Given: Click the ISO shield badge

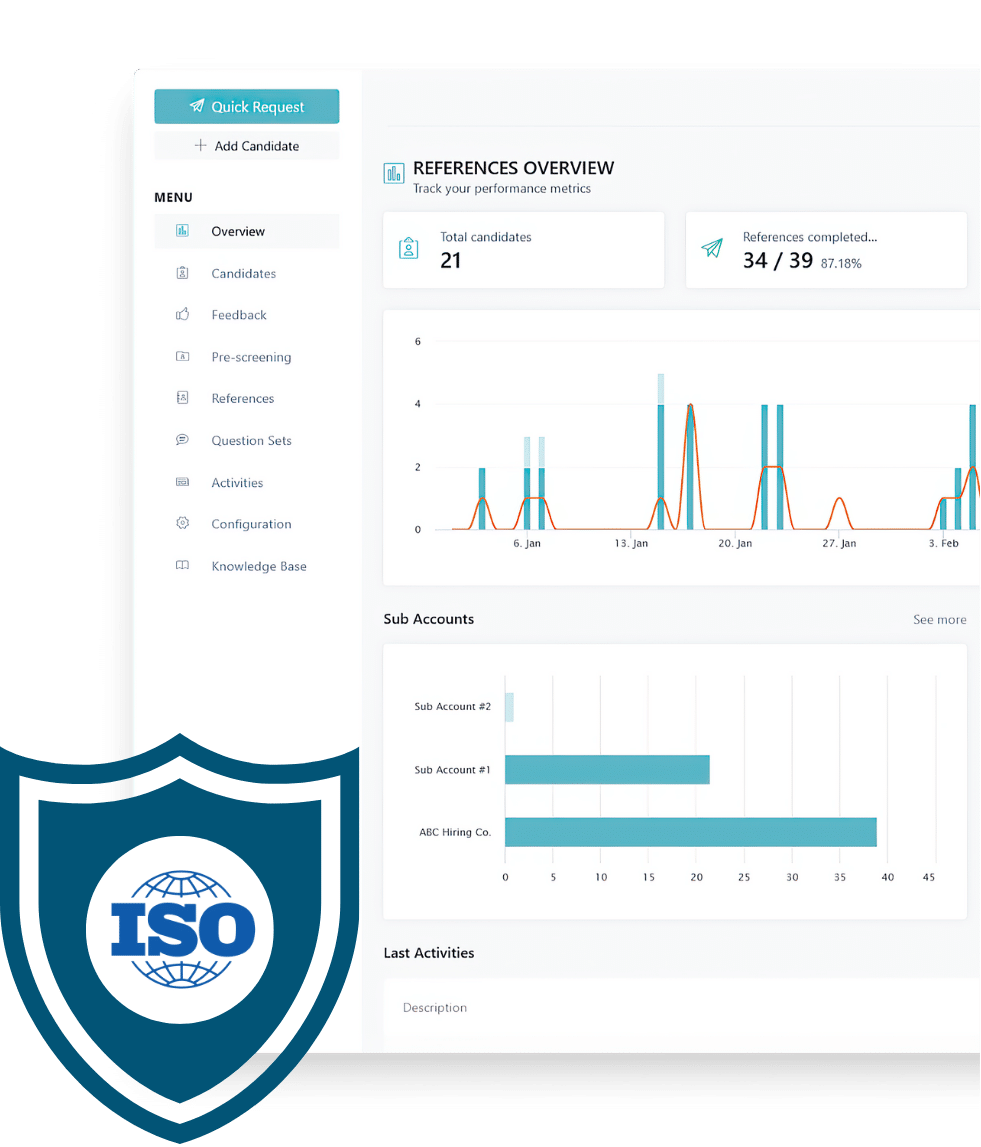Looking at the screenshot, I should [x=179, y=938].
